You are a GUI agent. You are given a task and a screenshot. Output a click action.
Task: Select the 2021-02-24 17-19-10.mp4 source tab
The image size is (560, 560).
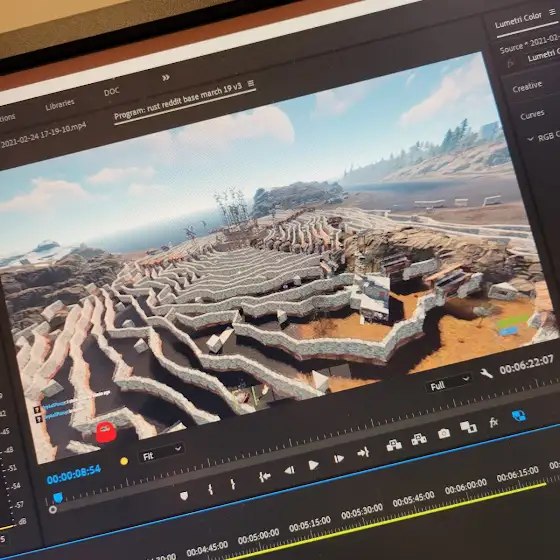pos(43,135)
